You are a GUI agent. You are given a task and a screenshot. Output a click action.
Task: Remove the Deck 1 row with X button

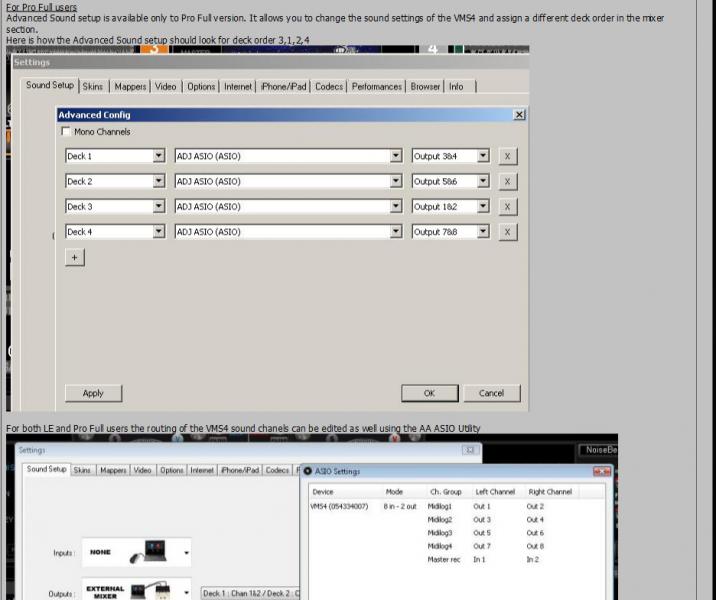click(x=507, y=156)
